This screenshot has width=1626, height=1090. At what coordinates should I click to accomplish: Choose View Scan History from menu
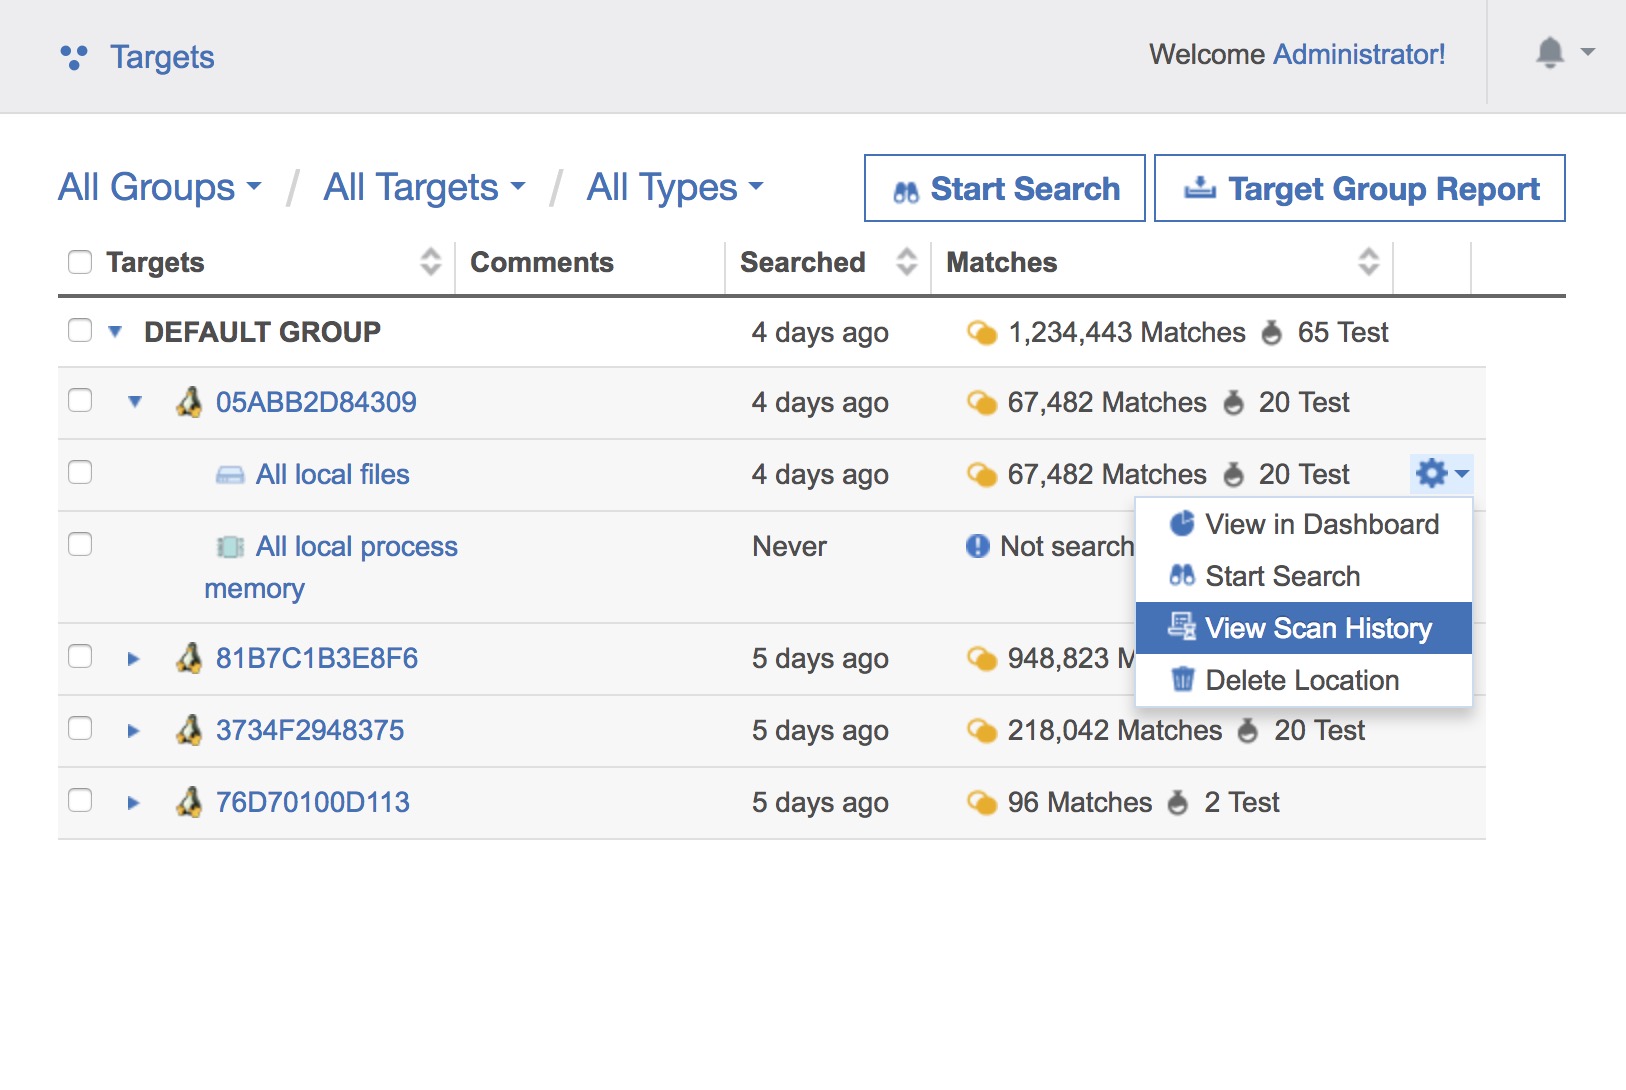pos(1317,628)
